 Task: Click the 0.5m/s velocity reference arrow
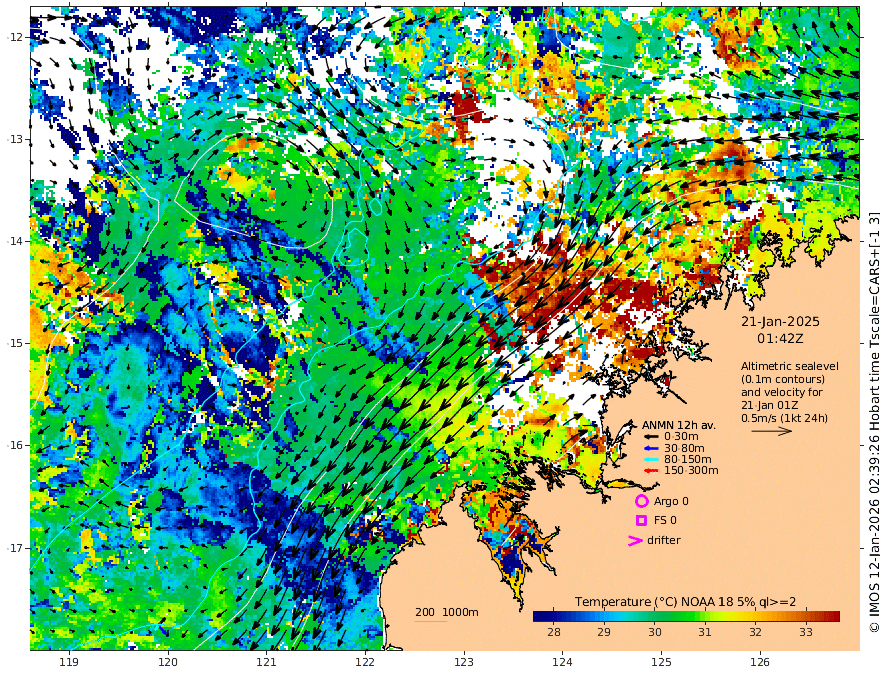pyautogui.click(x=772, y=431)
